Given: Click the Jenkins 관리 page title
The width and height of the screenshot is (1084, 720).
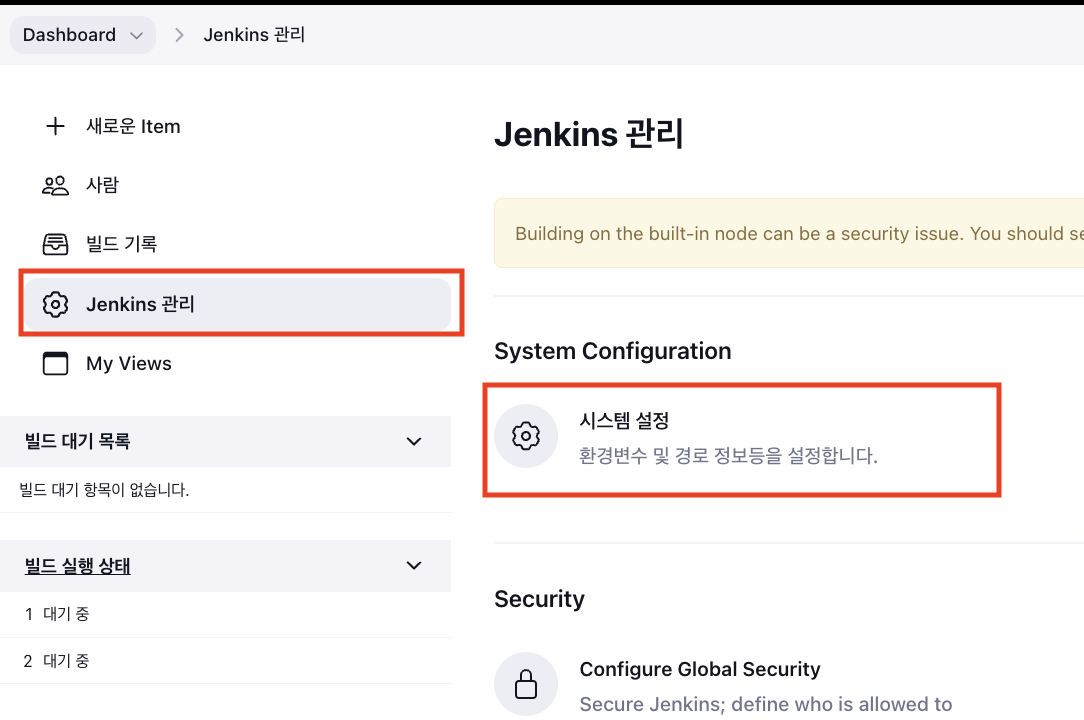Looking at the screenshot, I should pyautogui.click(x=589, y=133).
